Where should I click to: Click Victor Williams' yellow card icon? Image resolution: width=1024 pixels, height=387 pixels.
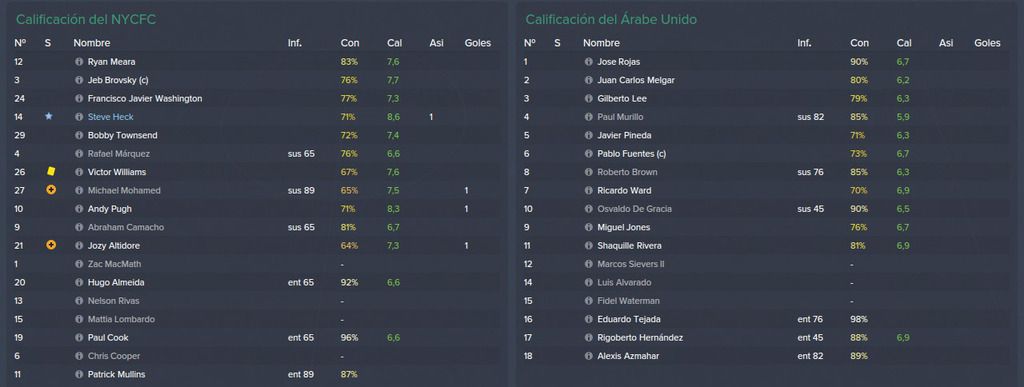[51, 172]
